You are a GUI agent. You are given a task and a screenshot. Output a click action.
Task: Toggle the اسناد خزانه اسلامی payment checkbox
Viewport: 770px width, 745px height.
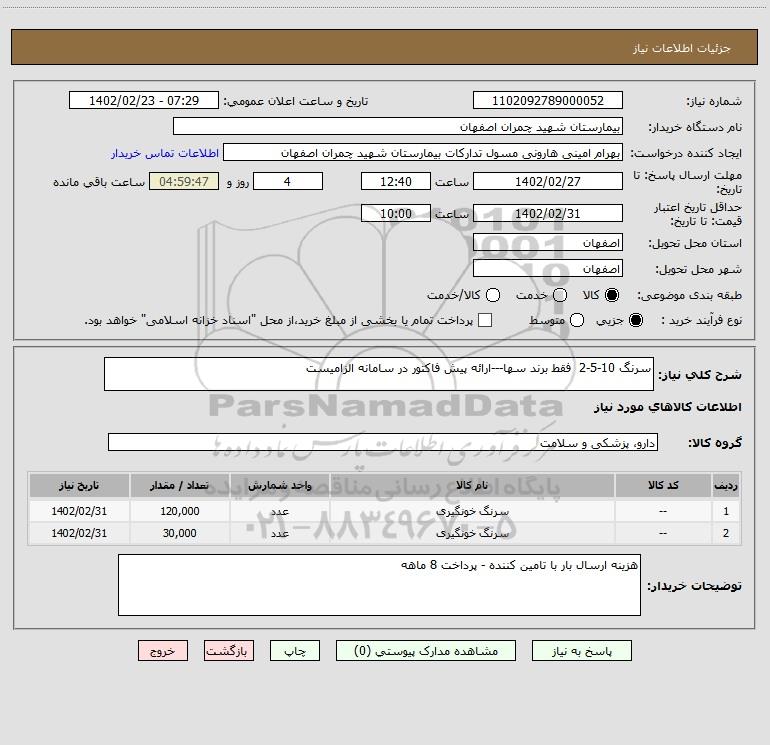point(485,320)
